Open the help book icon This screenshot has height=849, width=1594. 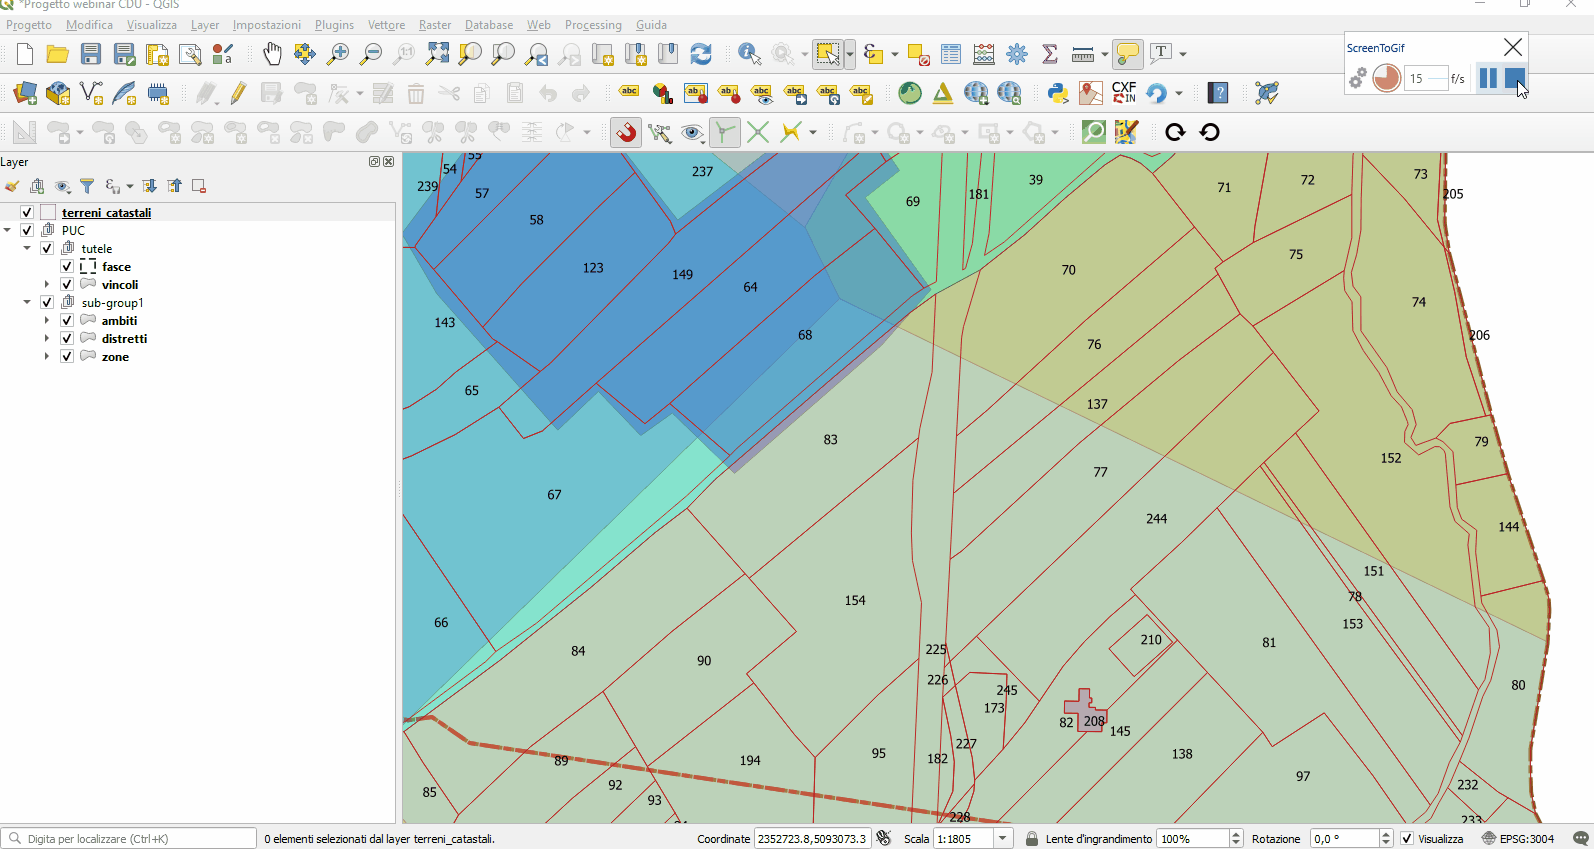(x=1218, y=93)
